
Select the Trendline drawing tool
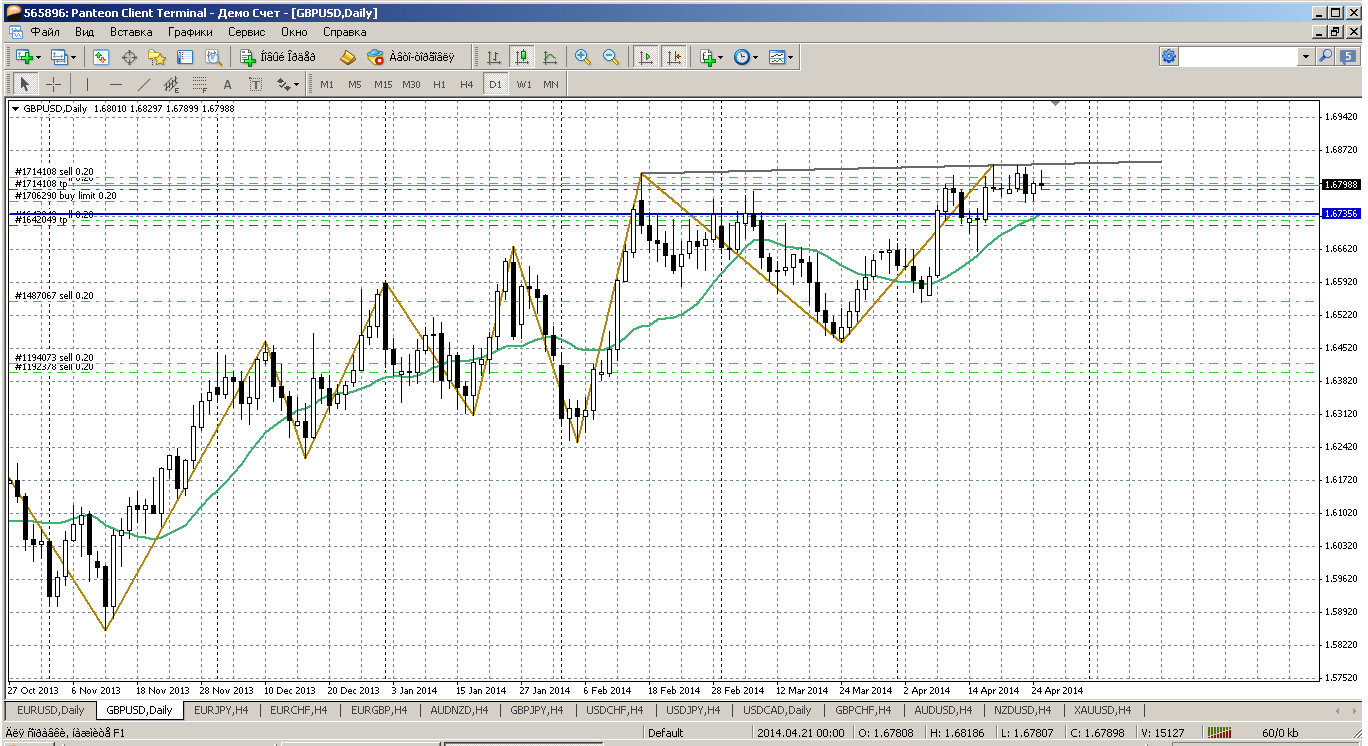click(143, 84)
